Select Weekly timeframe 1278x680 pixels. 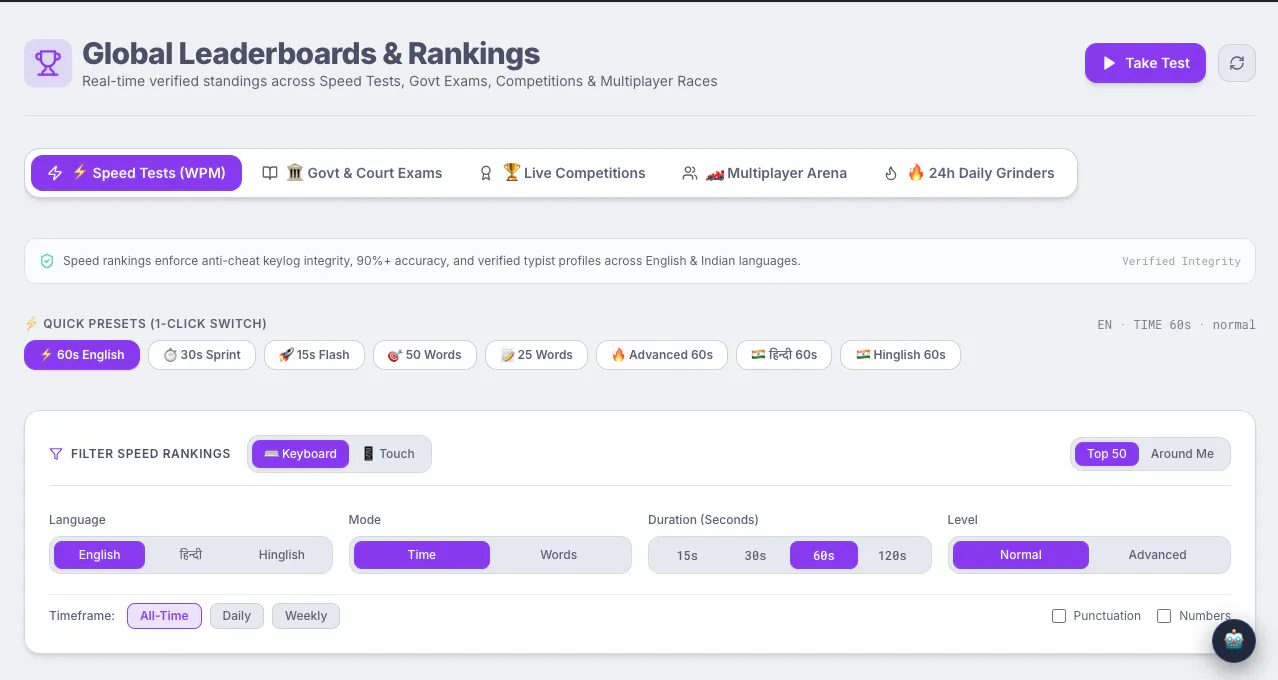(306, 616)
